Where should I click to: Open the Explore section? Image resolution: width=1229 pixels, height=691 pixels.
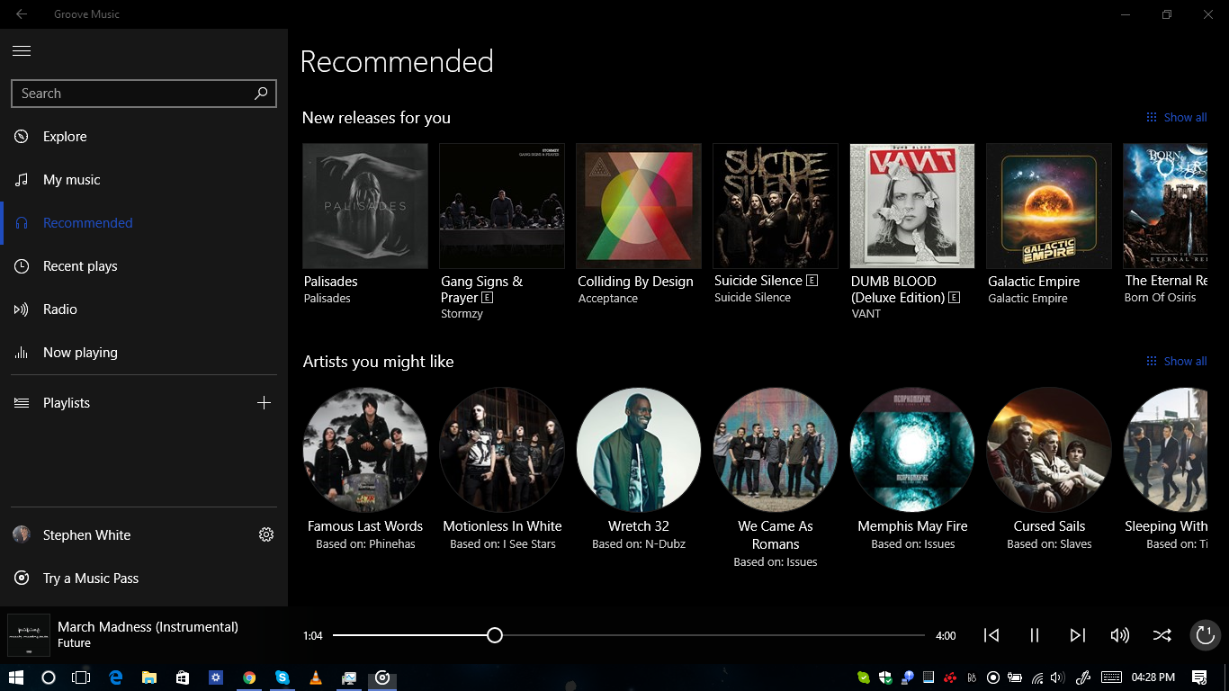144,136
